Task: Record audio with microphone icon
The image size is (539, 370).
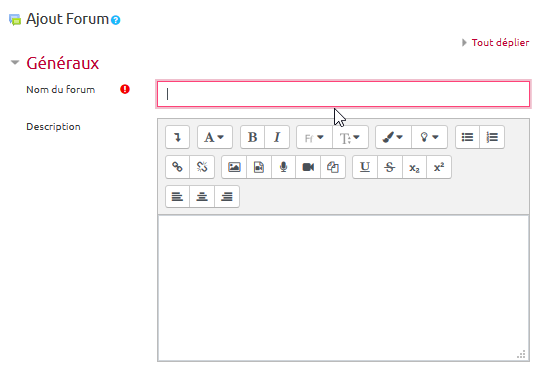Action: [x=283, y=167]
